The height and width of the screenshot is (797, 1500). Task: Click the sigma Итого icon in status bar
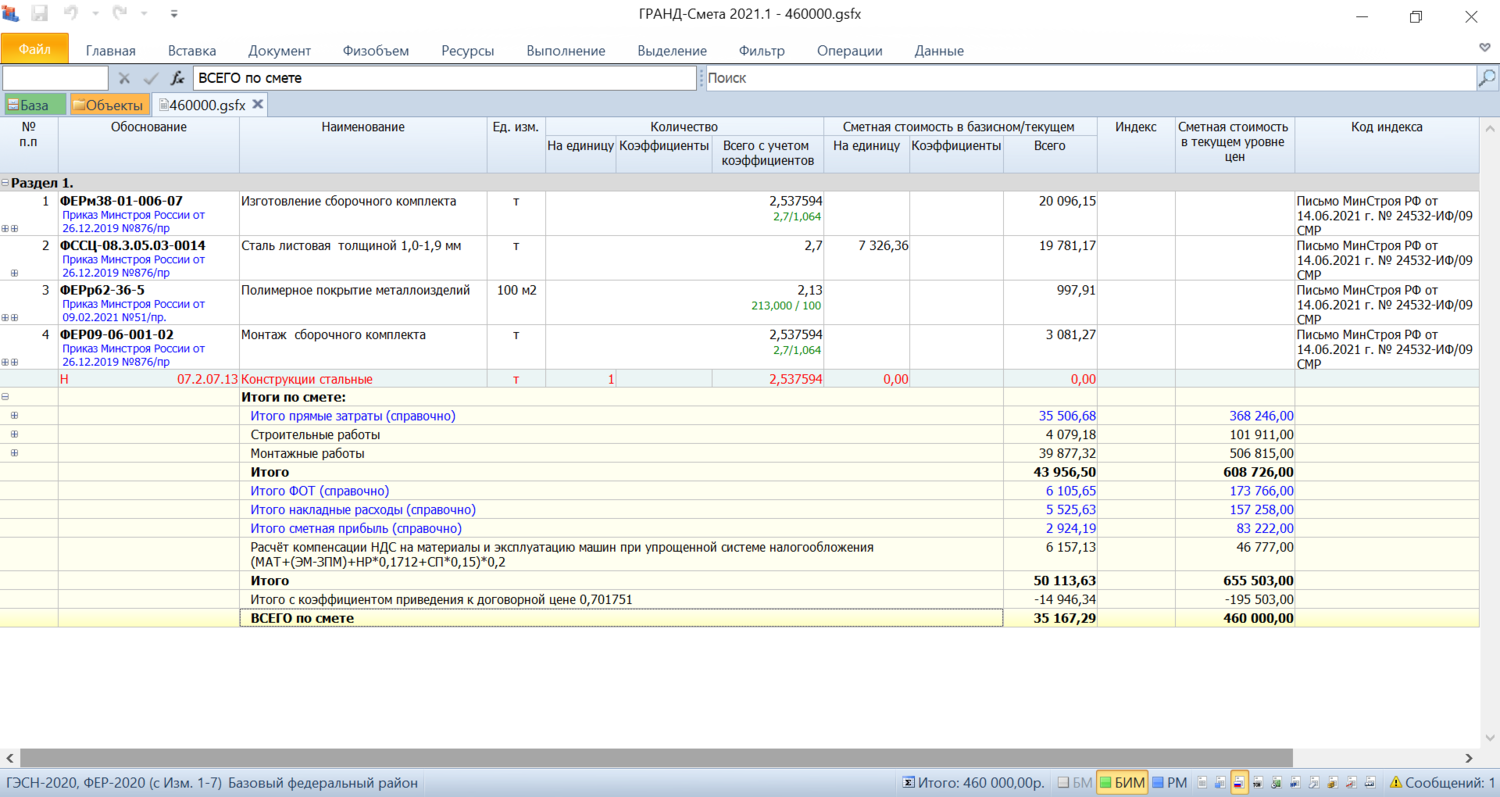tap(908, 783)
